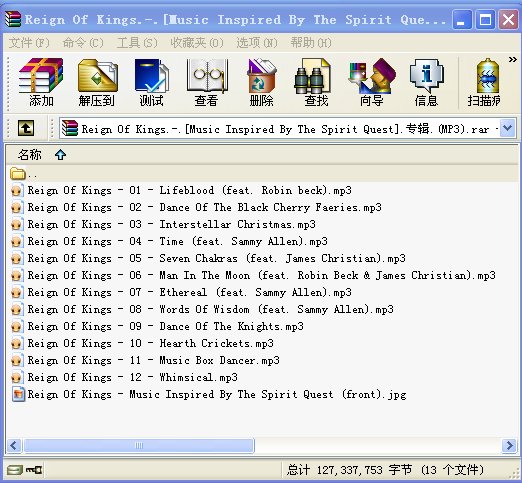Screen dimensions: 522x483
Task: Open the 收藏夹(O) menu
Action: pos(197,43)
